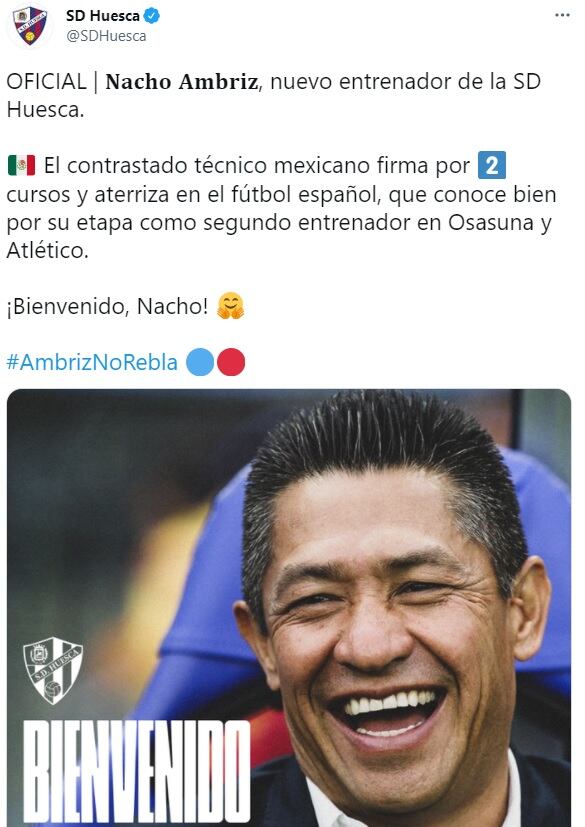Open the welcome photo of the coach

pos(289,608)
